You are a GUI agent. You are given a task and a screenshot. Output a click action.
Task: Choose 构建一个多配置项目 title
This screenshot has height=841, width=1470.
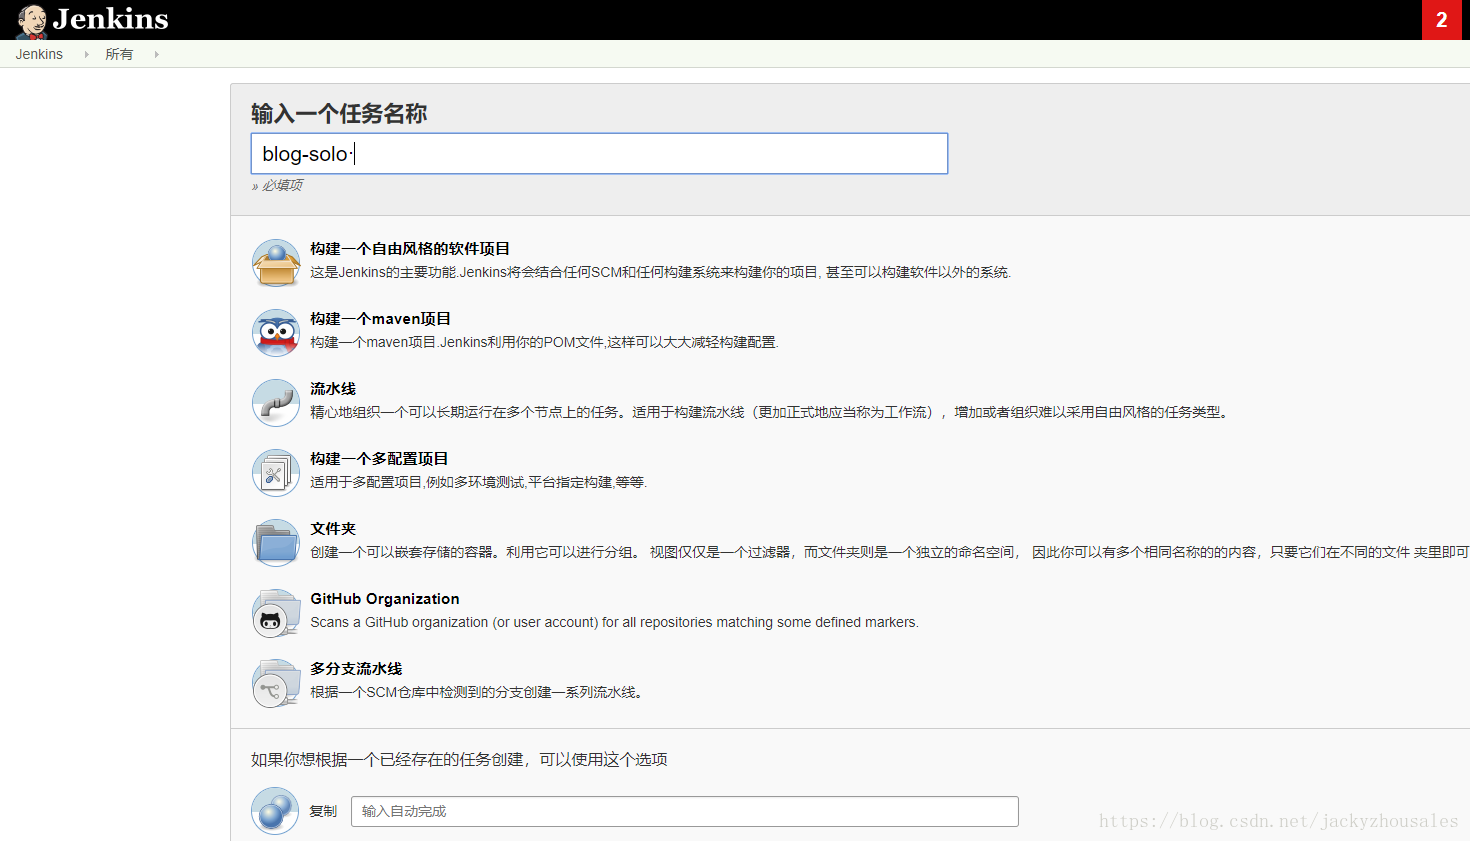click(379, 459)
